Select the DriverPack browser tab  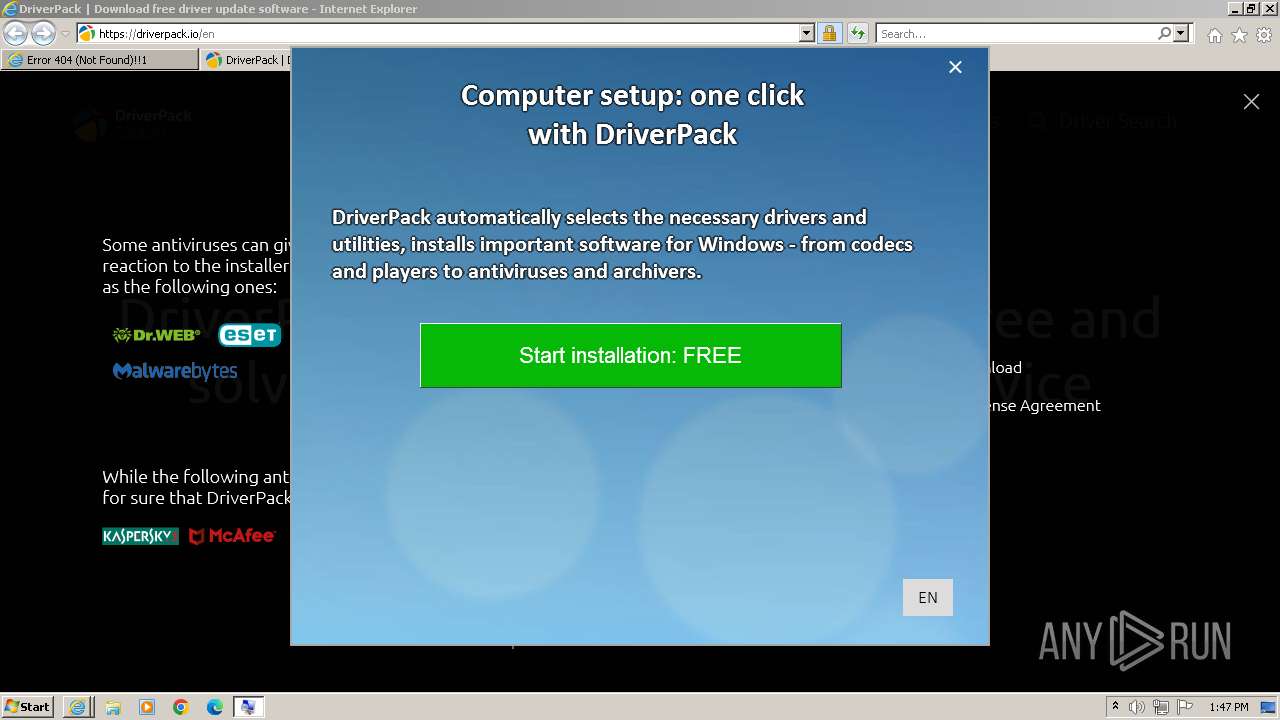point(246,60)
